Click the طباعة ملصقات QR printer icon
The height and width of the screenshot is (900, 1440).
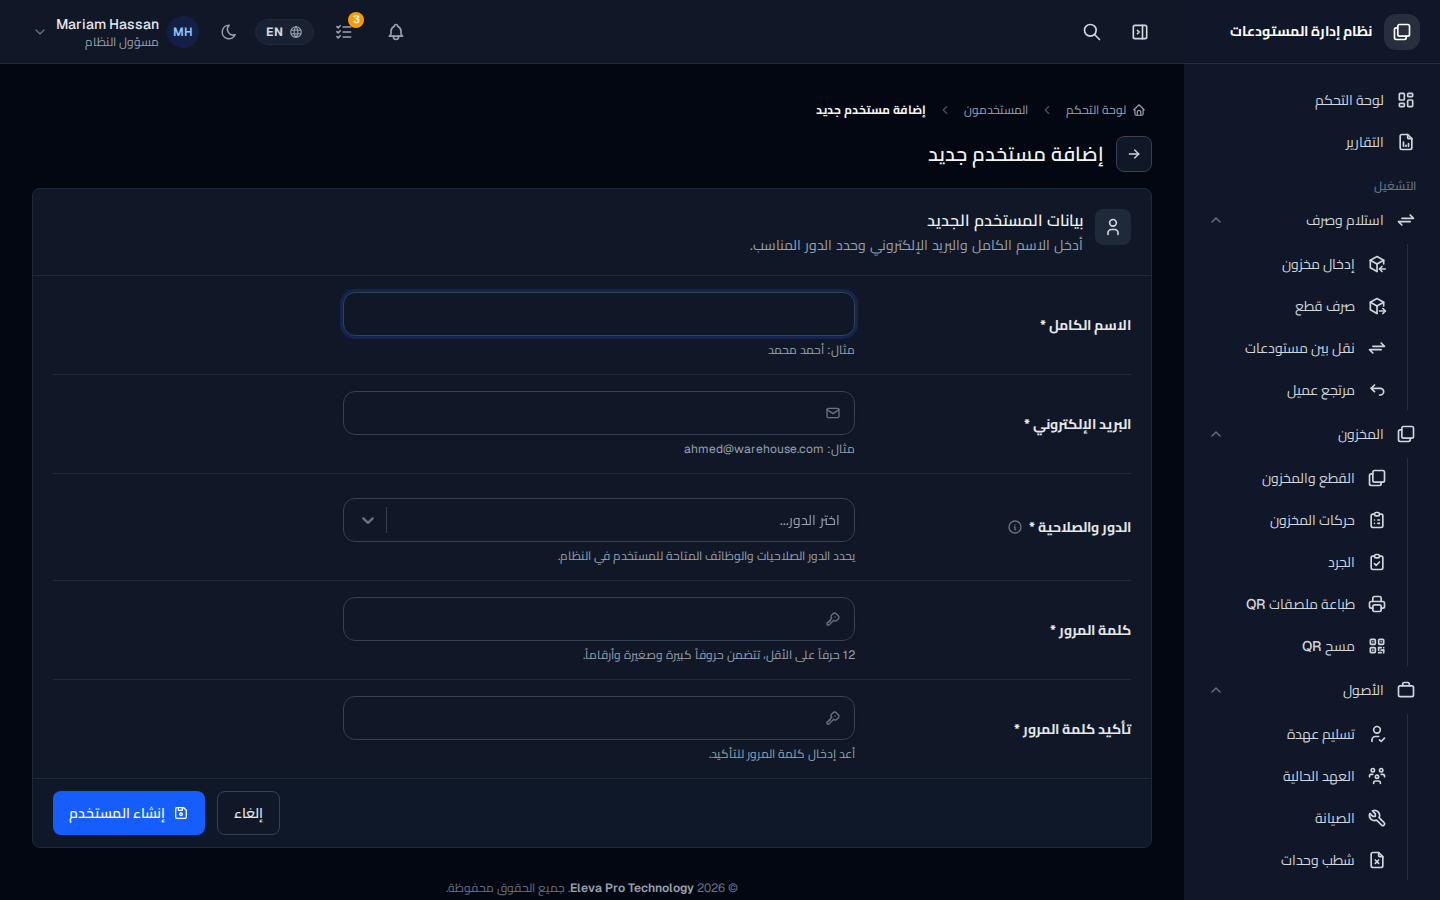(1377, 604)
